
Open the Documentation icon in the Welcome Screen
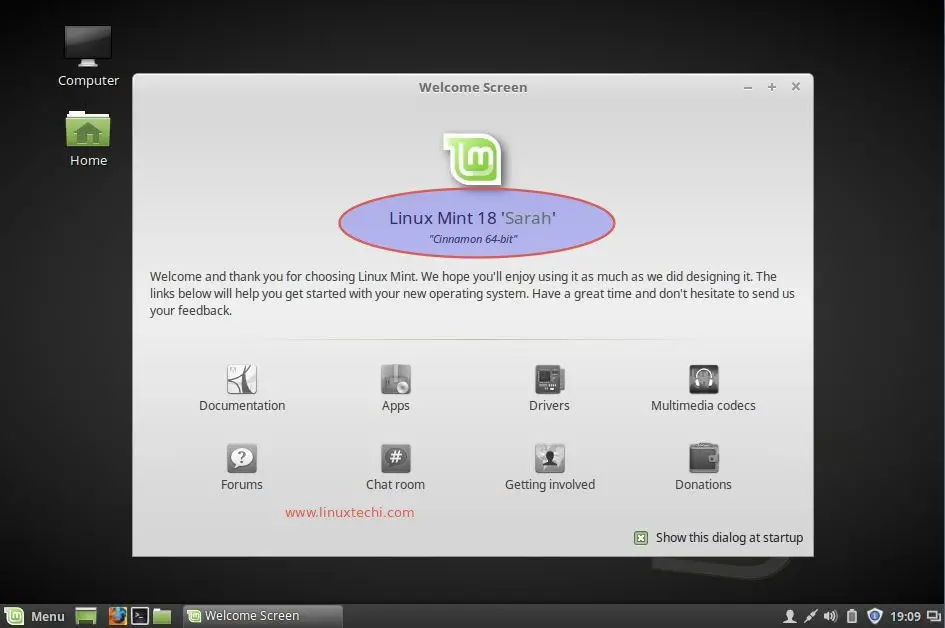[242, 379]
